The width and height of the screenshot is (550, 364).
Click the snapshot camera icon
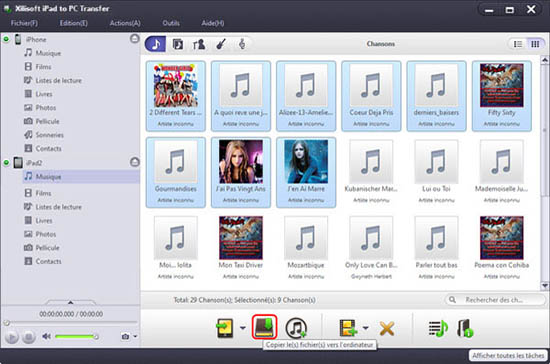point(125,337)
